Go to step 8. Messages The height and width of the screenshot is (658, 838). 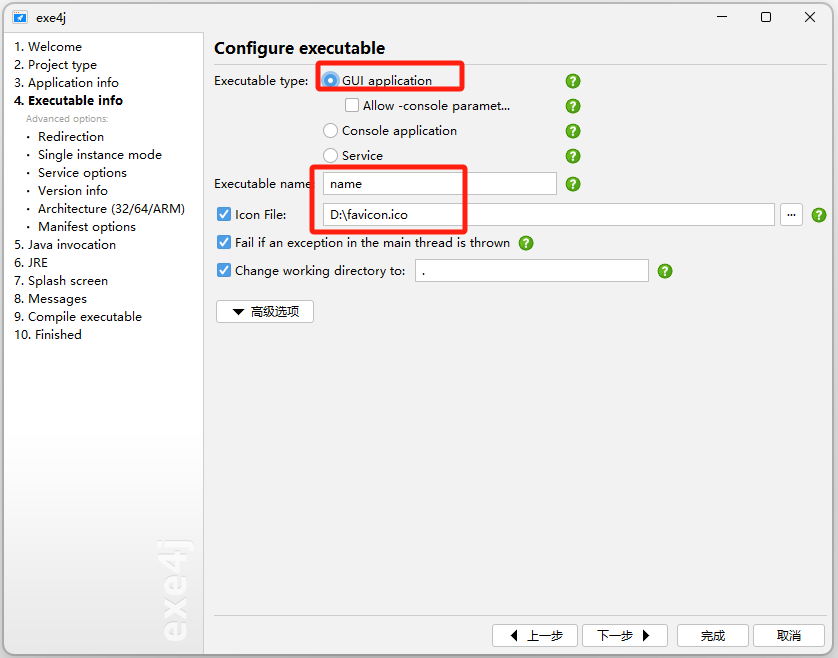[x=50, y=299]
